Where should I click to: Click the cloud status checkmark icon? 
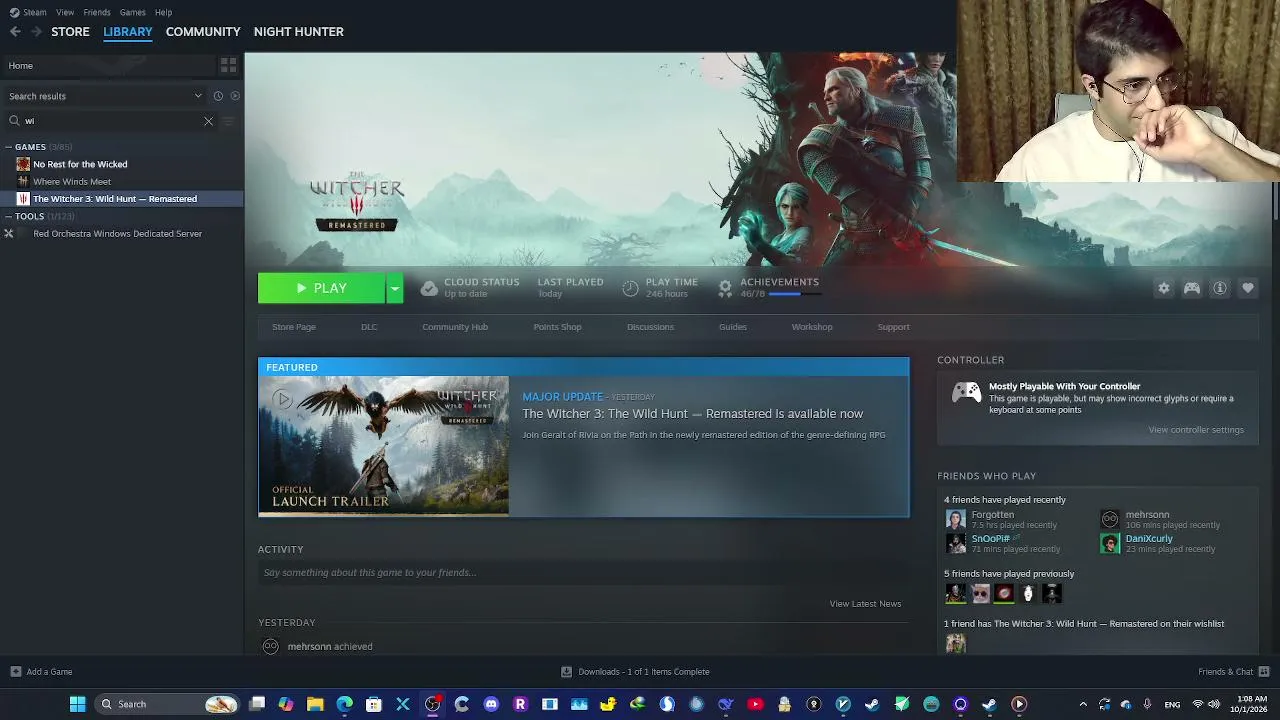429,288
